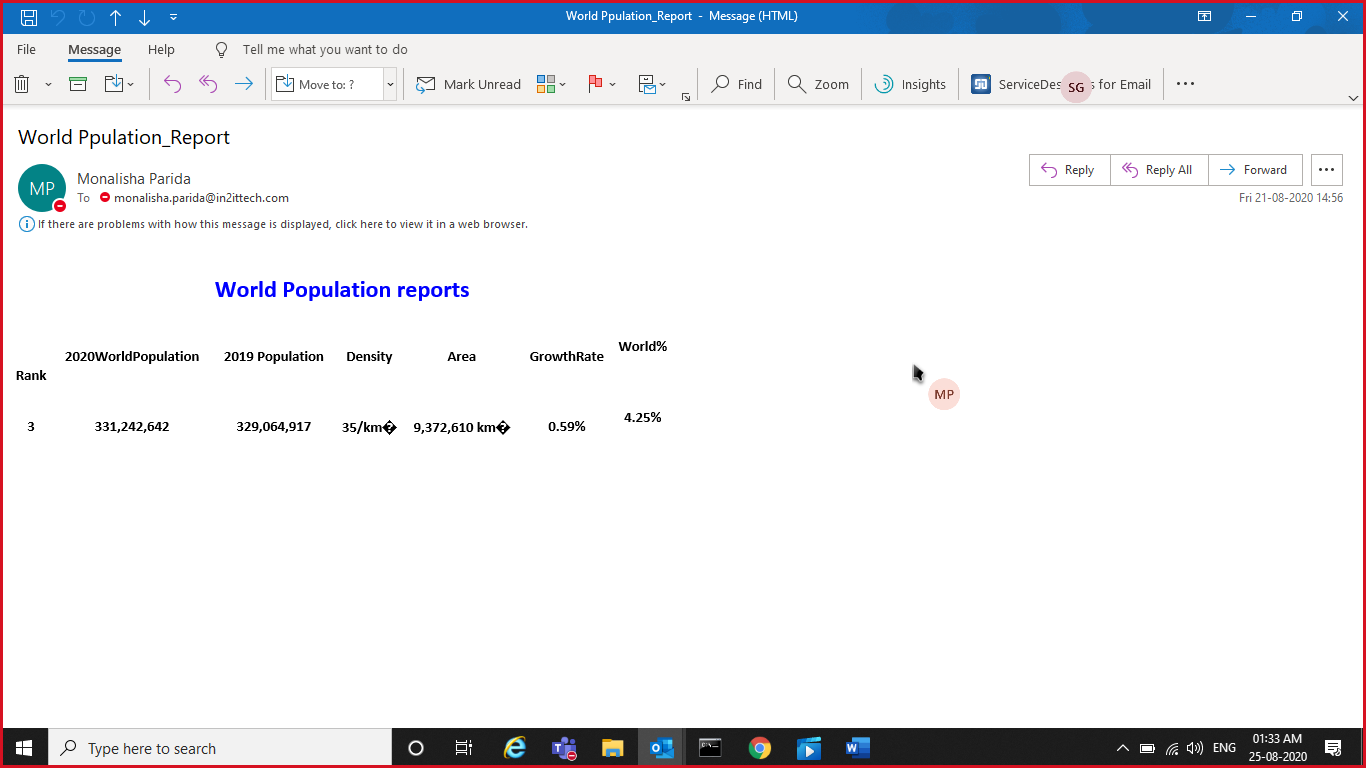Open the Action Center notifications icon
The height and width of the screenshot is (768, 1366).
1333,748
